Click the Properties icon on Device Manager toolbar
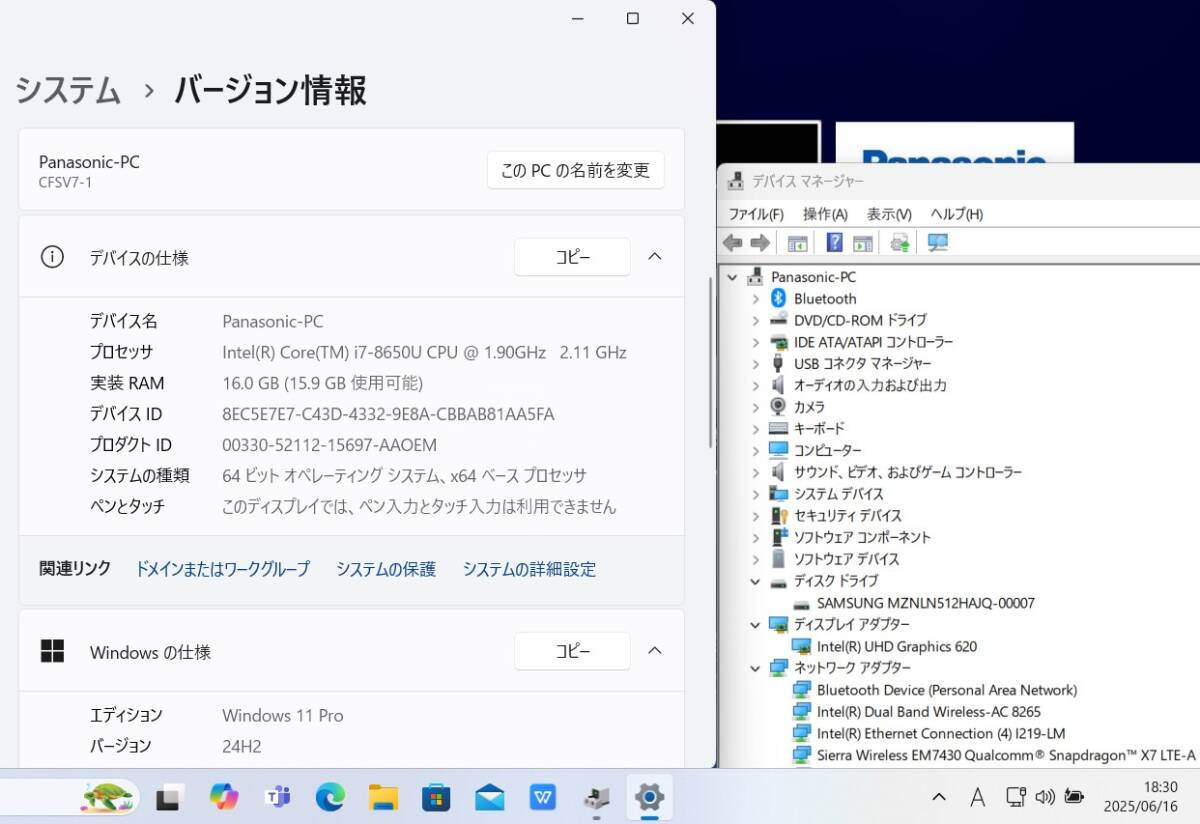 click(x=861, y=242)
